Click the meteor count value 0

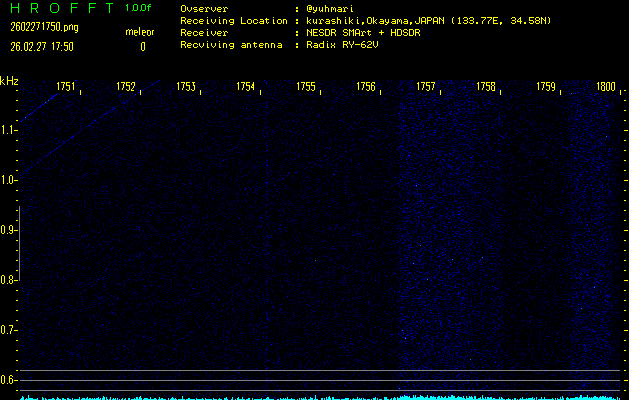(x=143, y=47)
